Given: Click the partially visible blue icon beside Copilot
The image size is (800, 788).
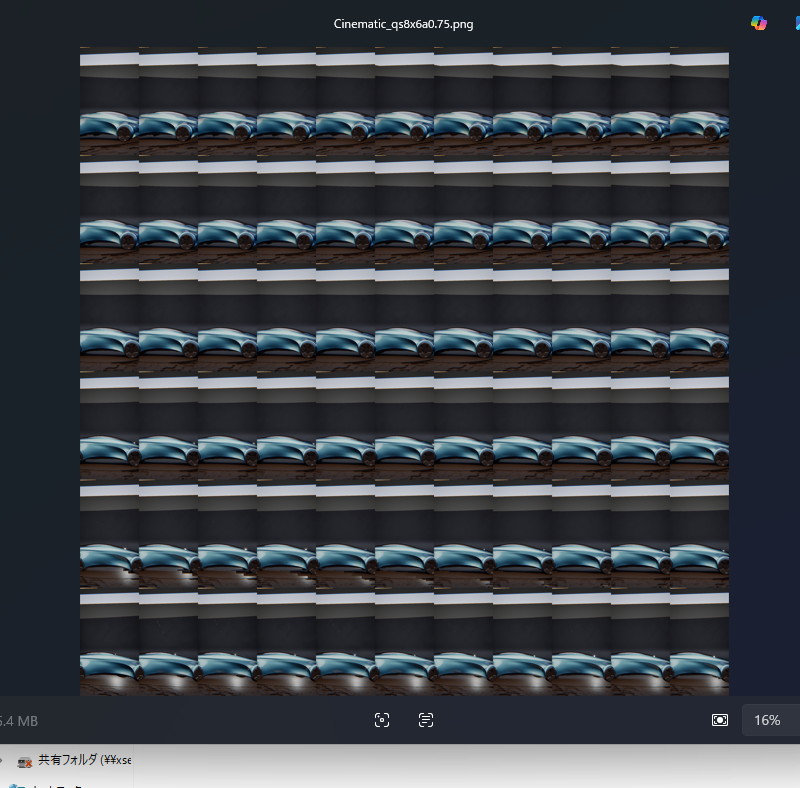Looking at the screenshot, I should point(796,23).
